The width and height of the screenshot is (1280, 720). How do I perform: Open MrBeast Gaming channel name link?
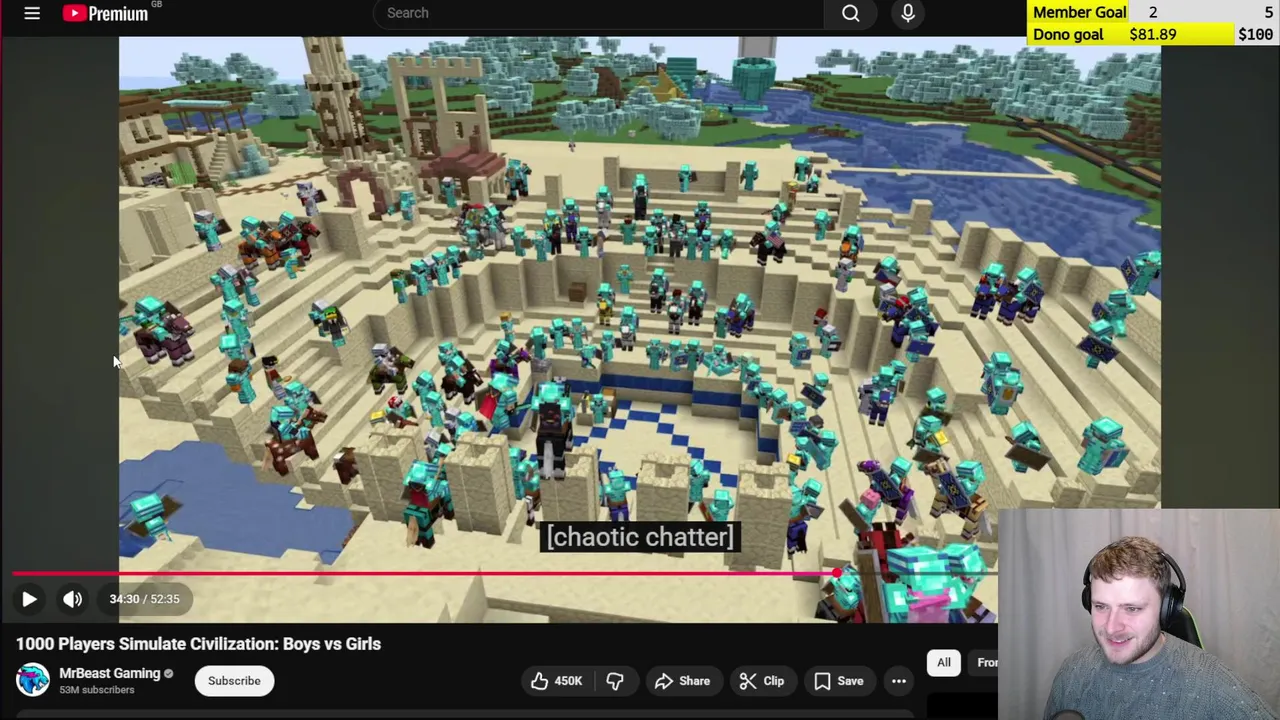pyautogui.click(x=110, y=673)
